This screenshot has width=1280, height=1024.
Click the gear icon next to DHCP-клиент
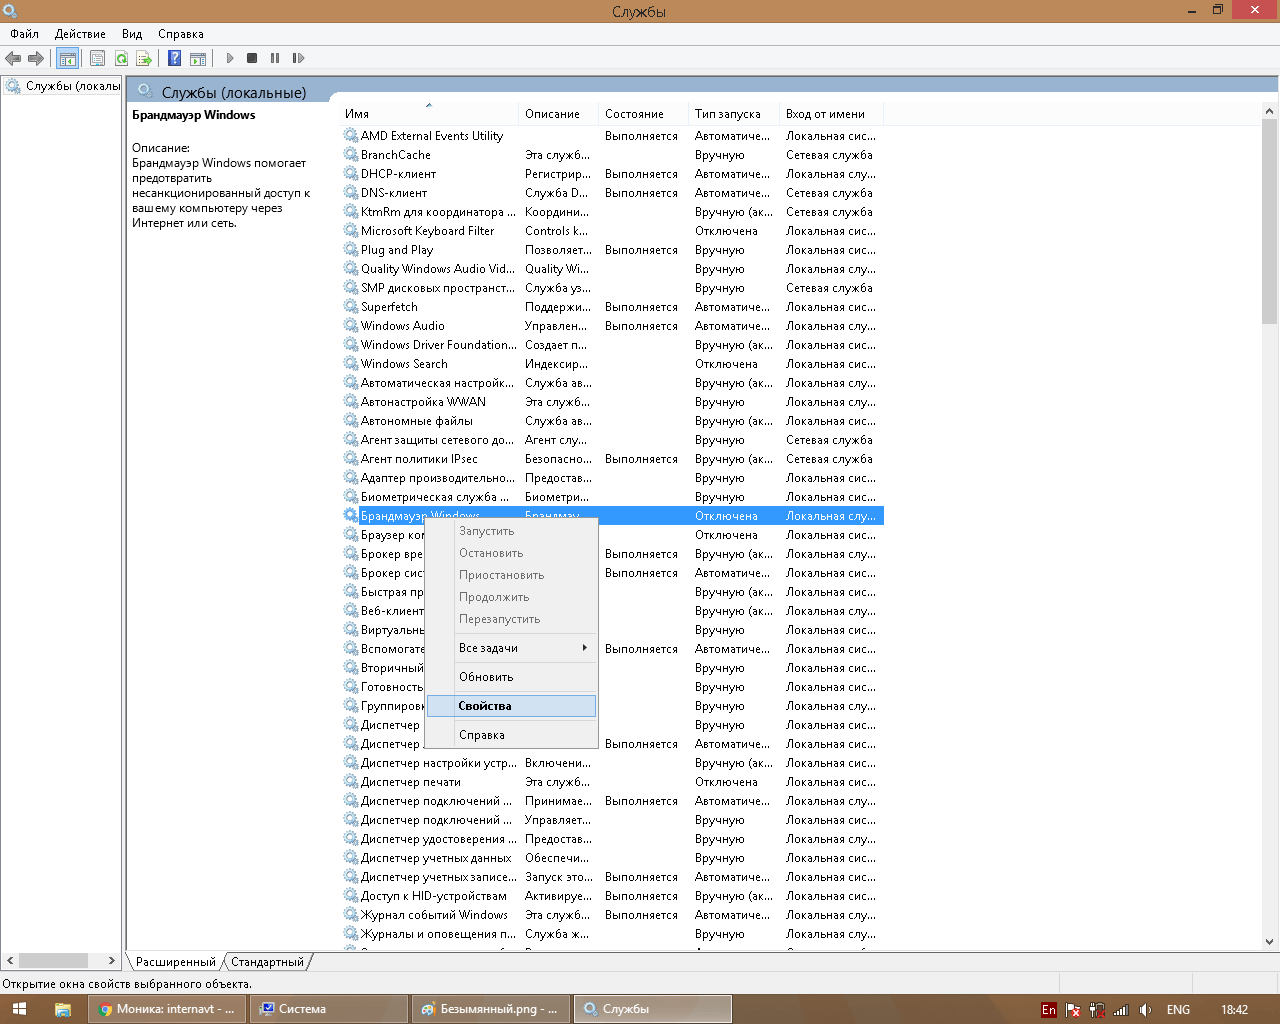tap(351, 173)
